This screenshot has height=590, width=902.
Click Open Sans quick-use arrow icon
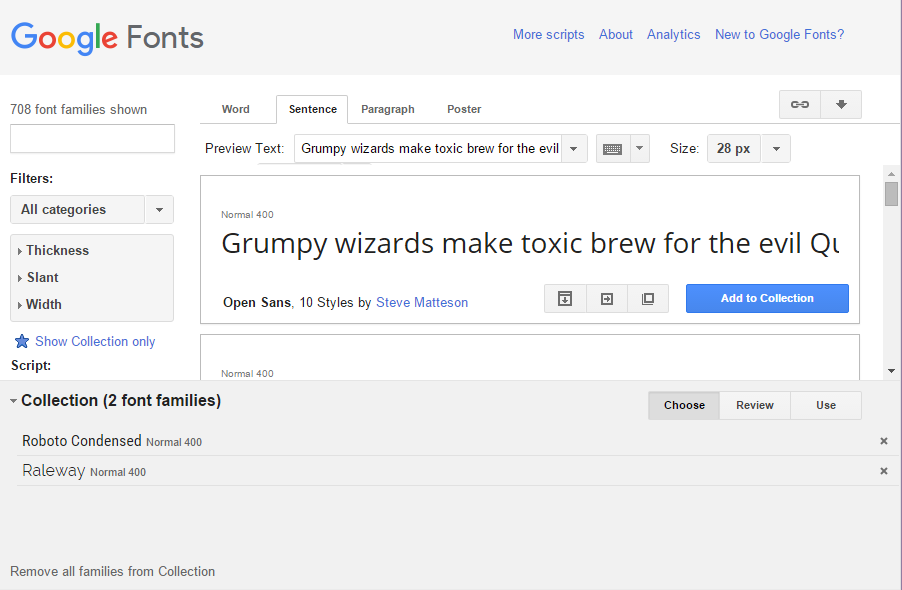click(x=607, y=298)
